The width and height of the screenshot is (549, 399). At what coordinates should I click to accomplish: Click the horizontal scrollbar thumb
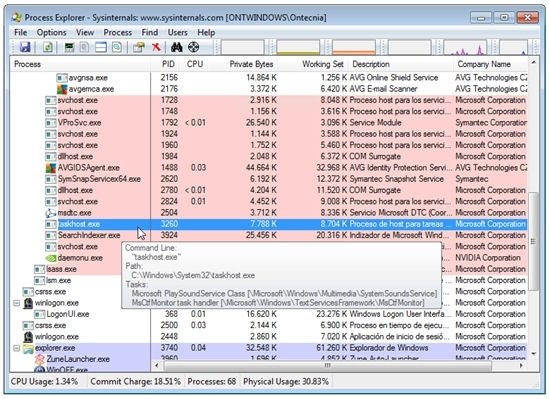328,366
